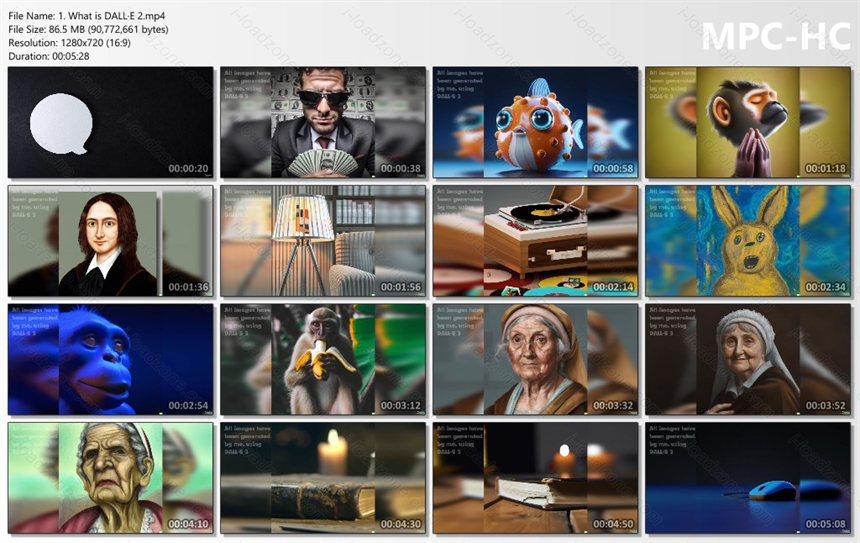Select the 00:01:18 praying monkey thumbnail
The image size is (860, 543).
click(748, 122)
